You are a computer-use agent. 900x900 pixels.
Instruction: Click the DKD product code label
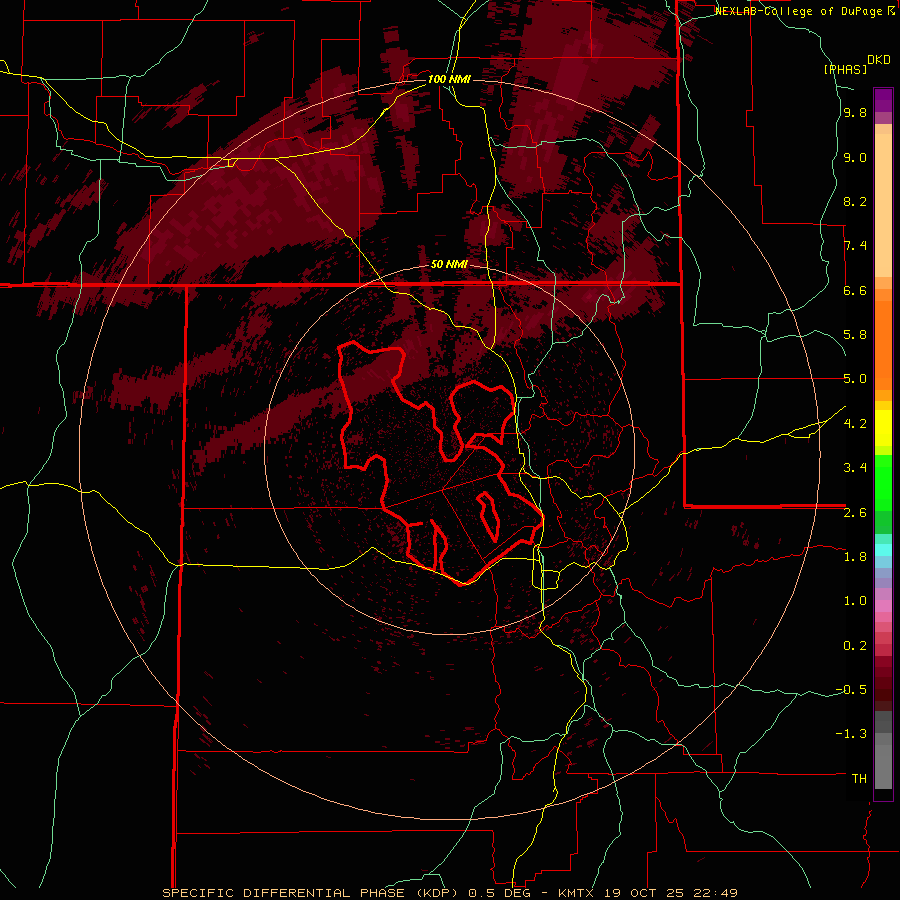(x=879, y=60)
